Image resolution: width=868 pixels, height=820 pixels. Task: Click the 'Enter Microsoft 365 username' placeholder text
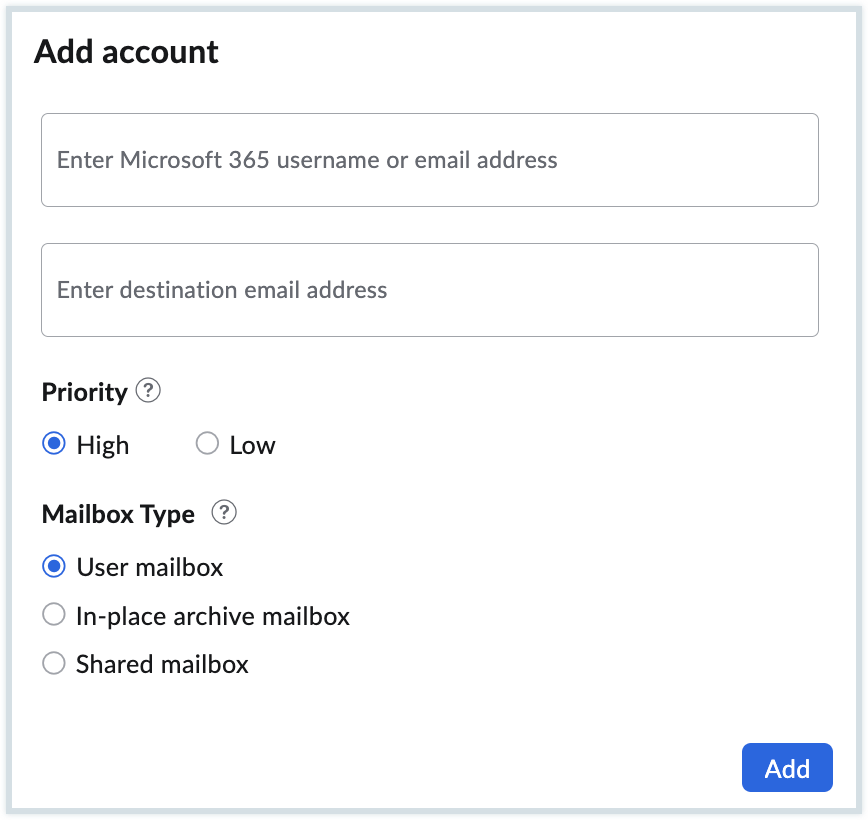point(307,160)
